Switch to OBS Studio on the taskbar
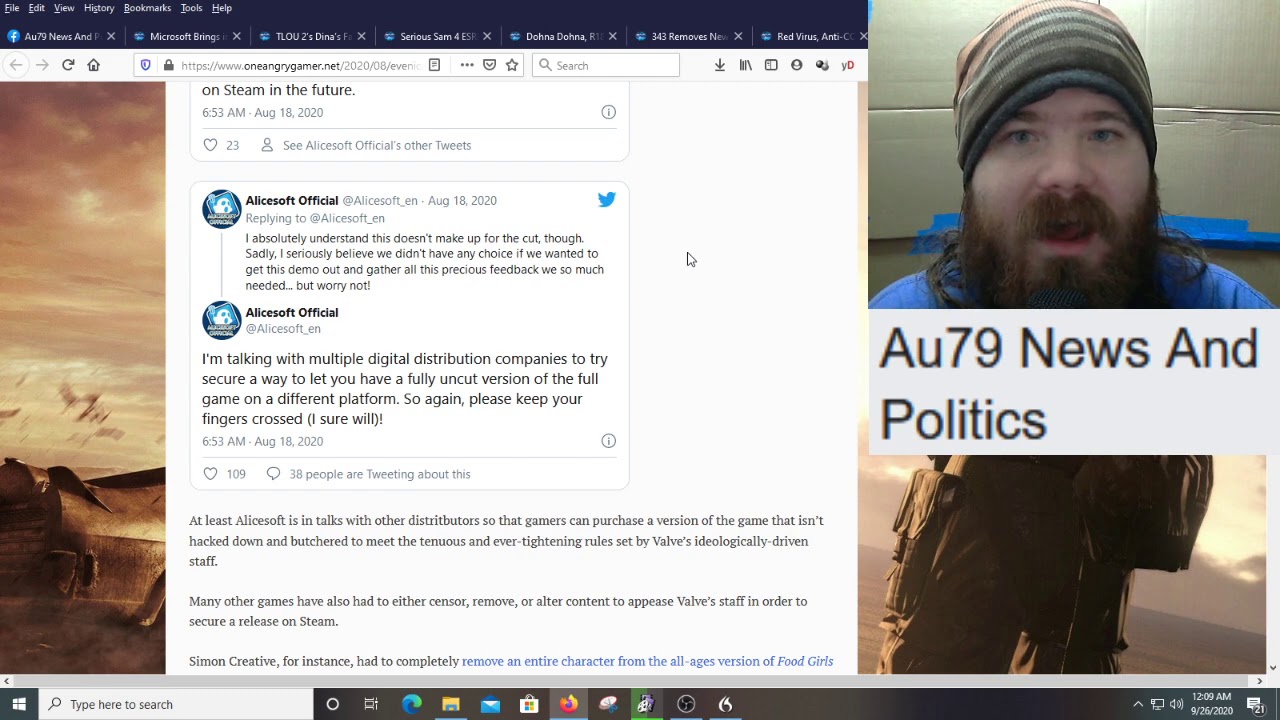This screenshot has height=720, width=1280. (x=686, y=704)
